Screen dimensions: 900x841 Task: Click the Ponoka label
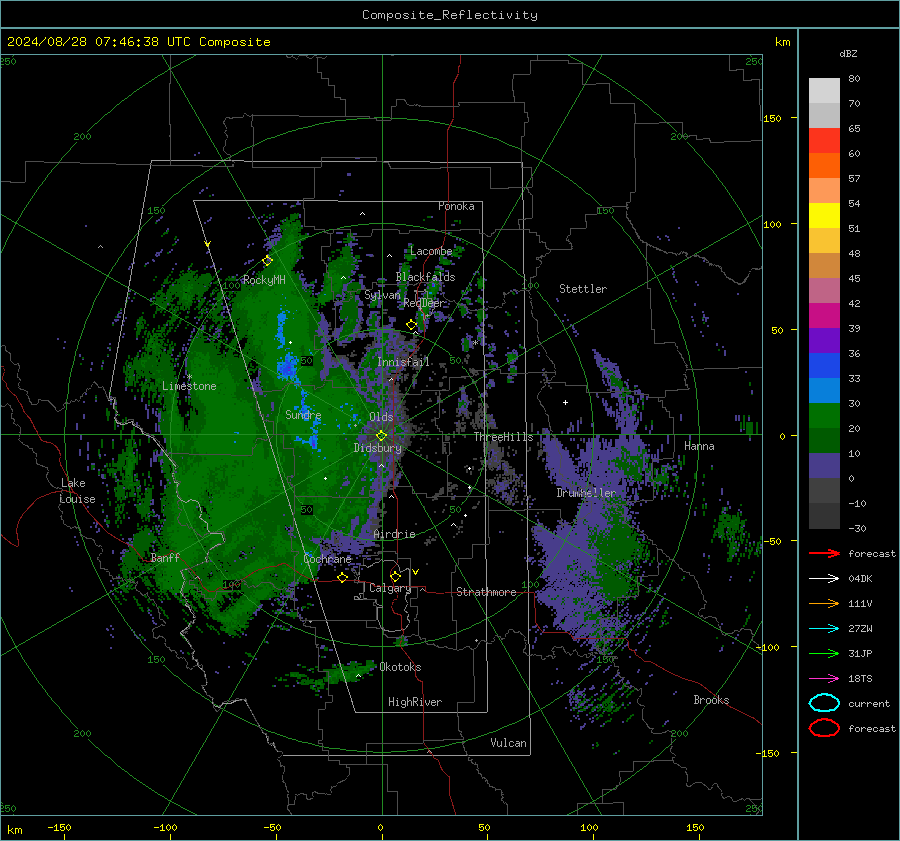[456, 206]
